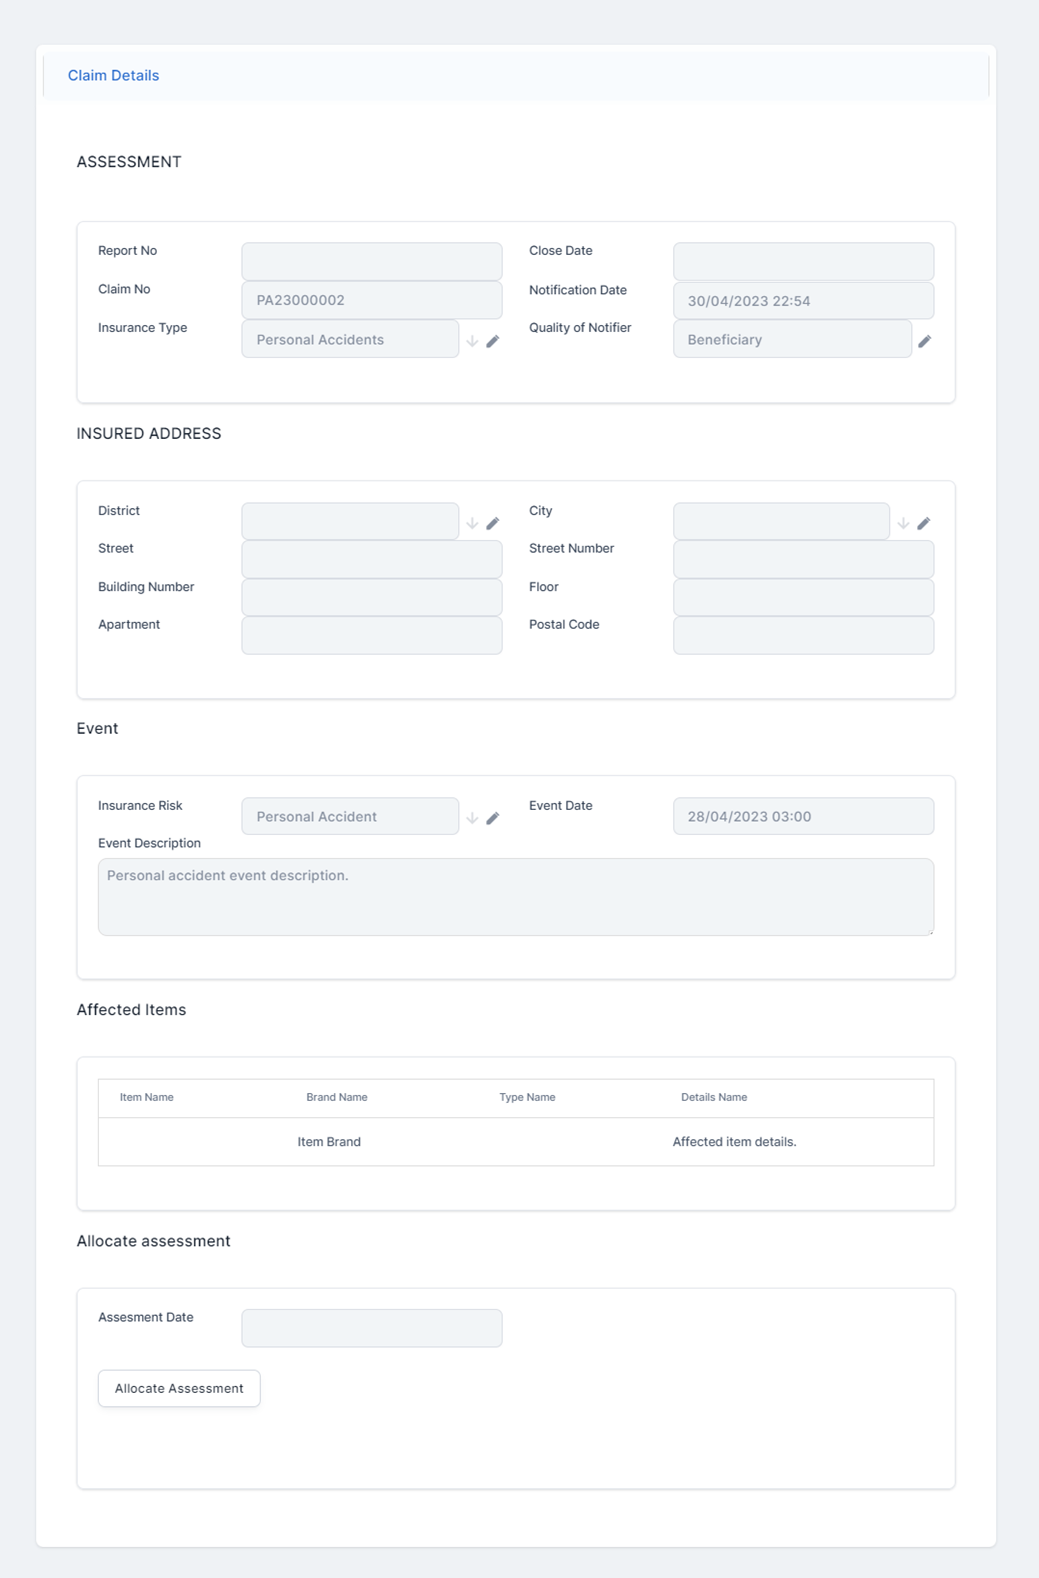Image resolution: width=1039 pixels, height=1578 pixels.
Task: Open the Insurance Risk dropdown arrow
Action: click(472, 818)
